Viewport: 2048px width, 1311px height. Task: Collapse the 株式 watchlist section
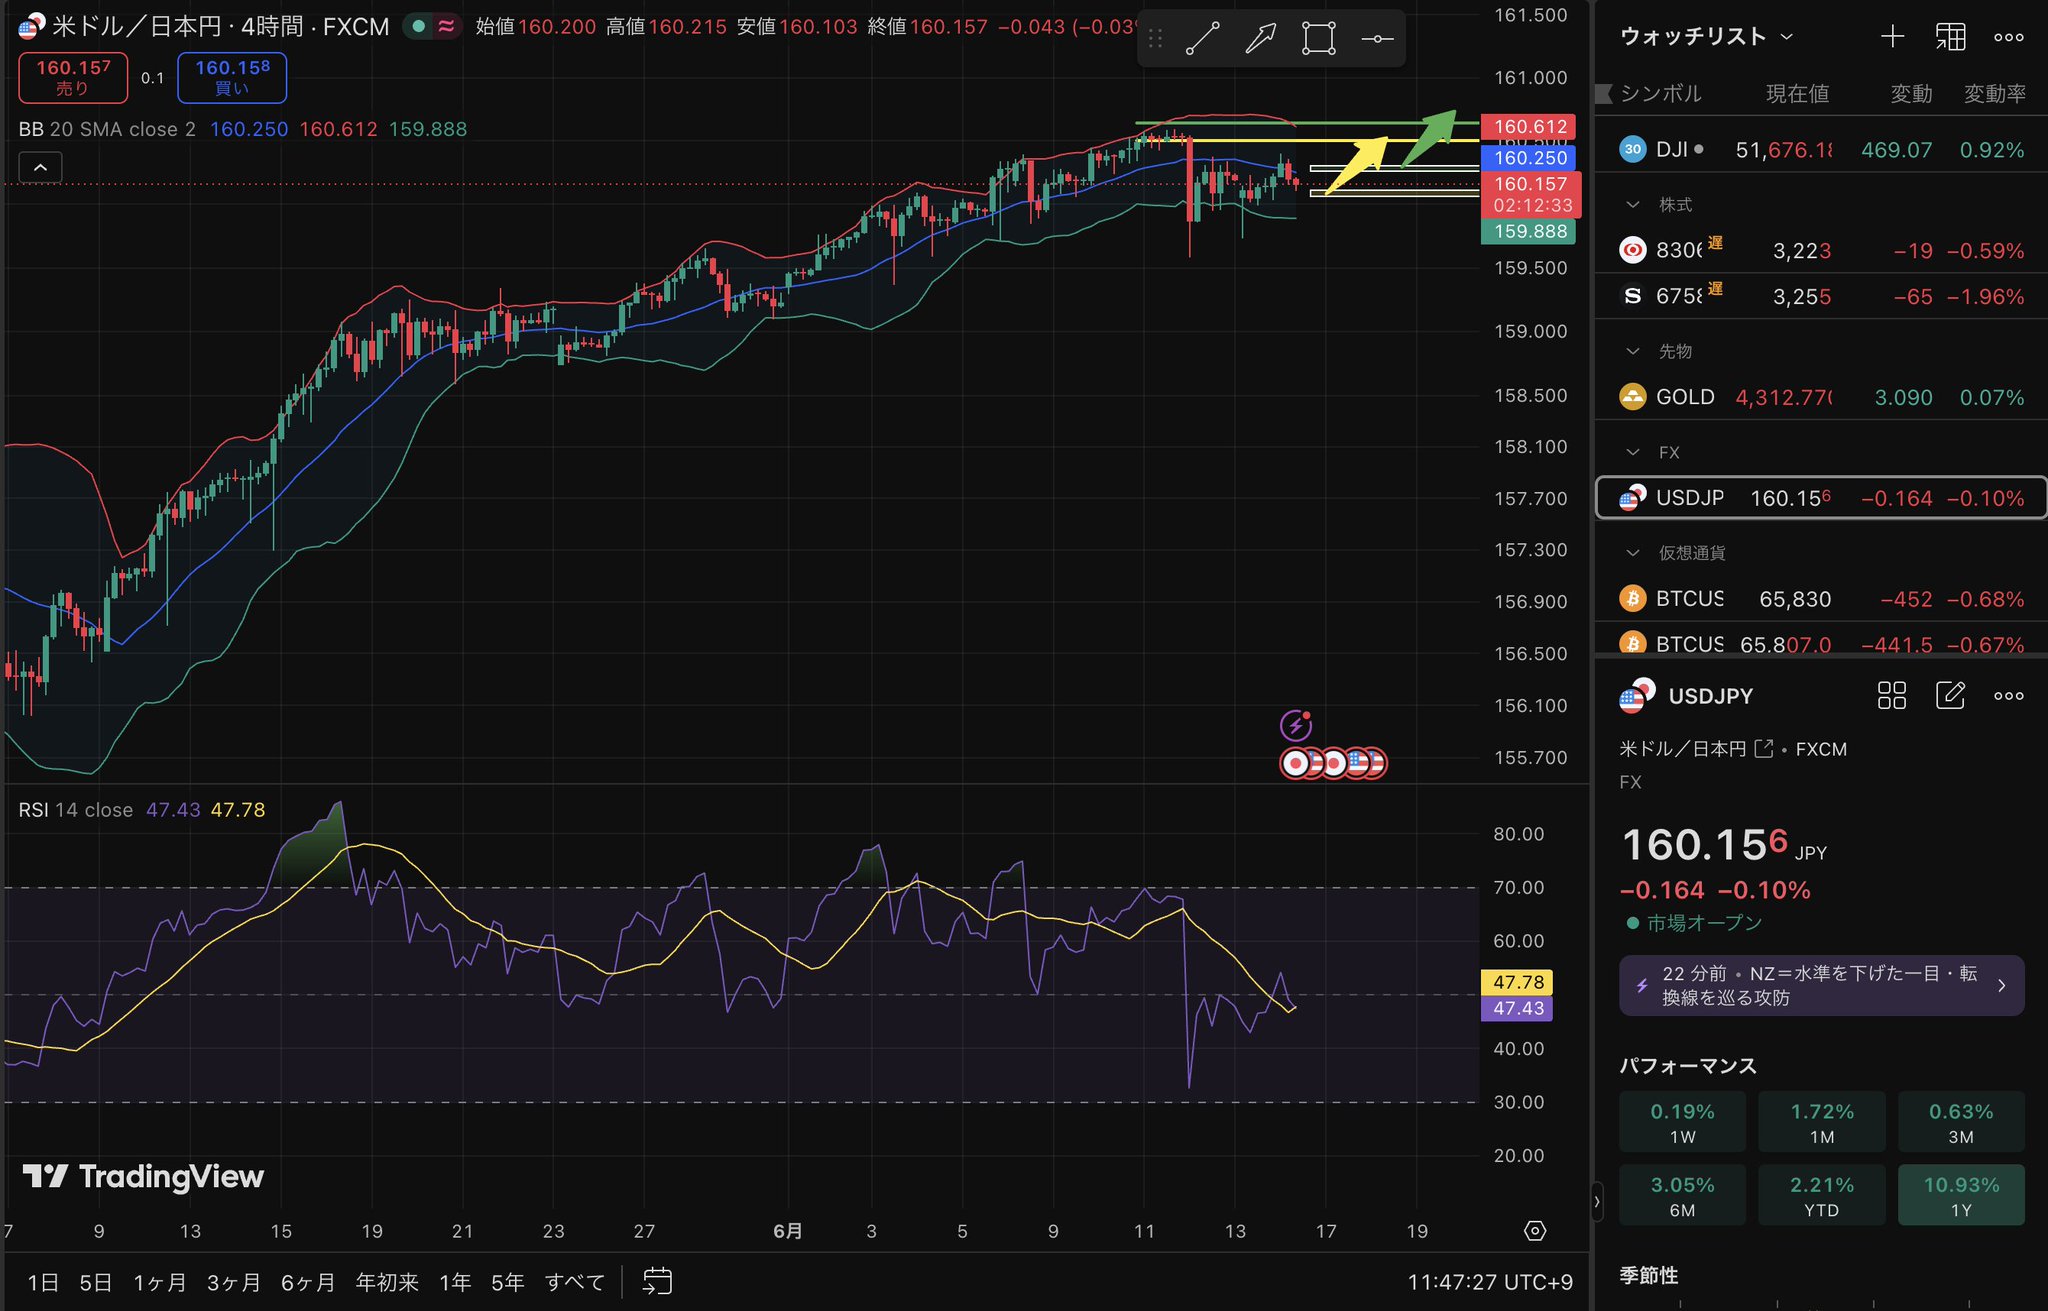1633,205
